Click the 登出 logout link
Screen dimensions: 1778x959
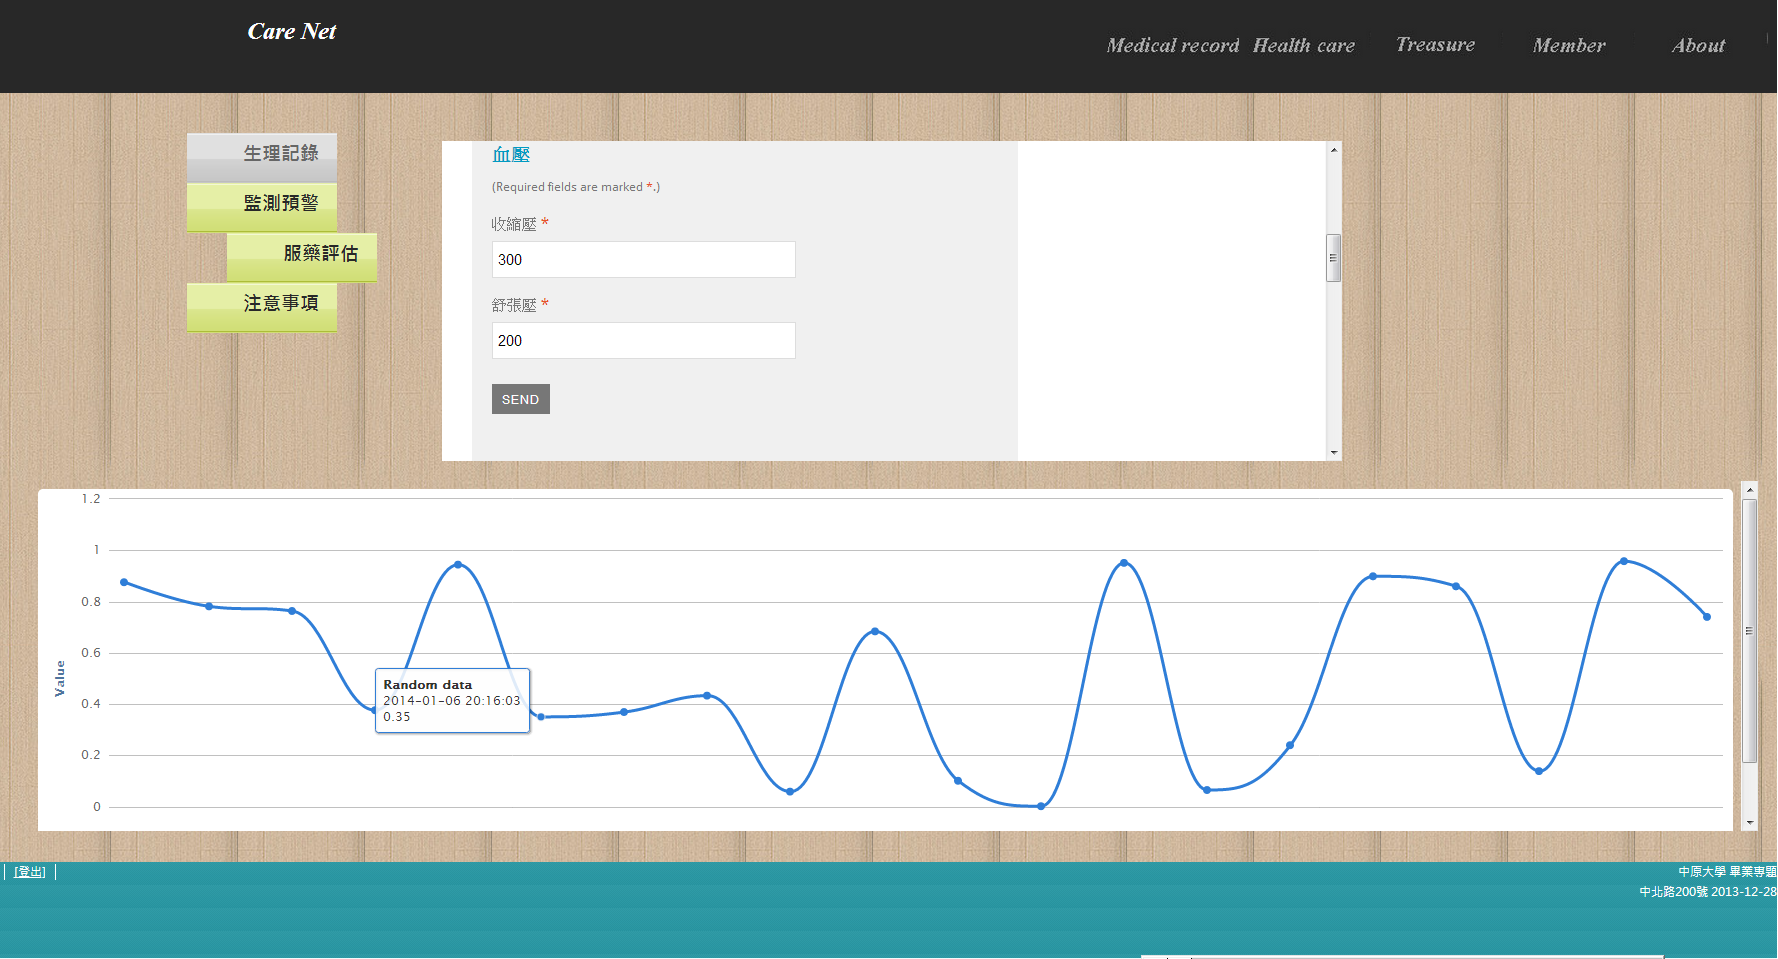pyautogui.click(x=30, y=872)
